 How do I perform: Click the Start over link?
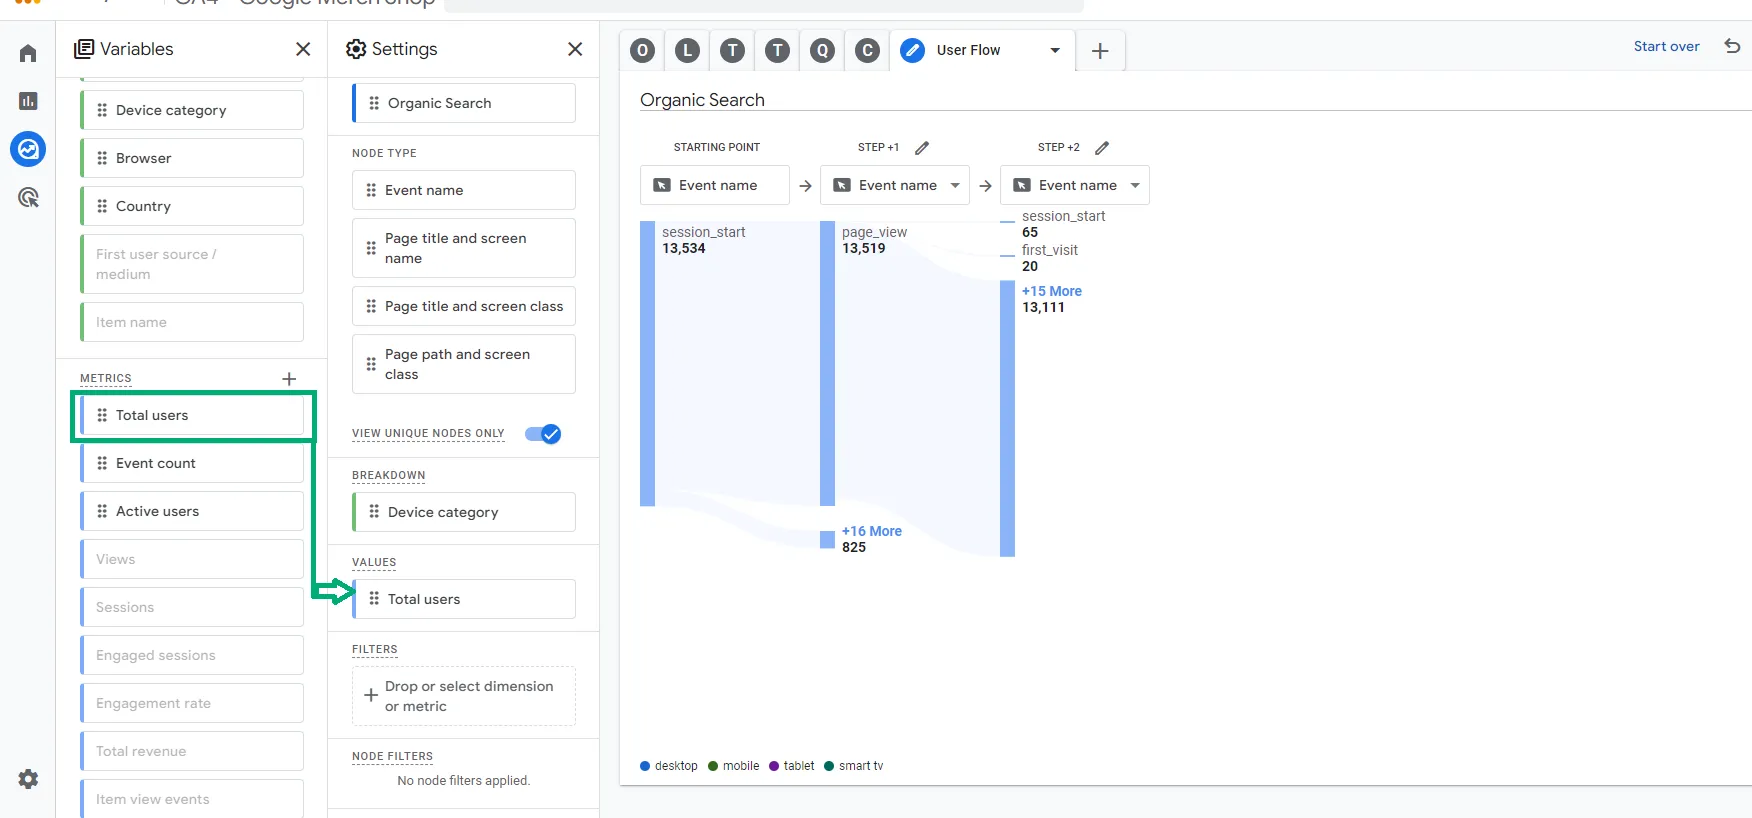tap(1666, 46)
